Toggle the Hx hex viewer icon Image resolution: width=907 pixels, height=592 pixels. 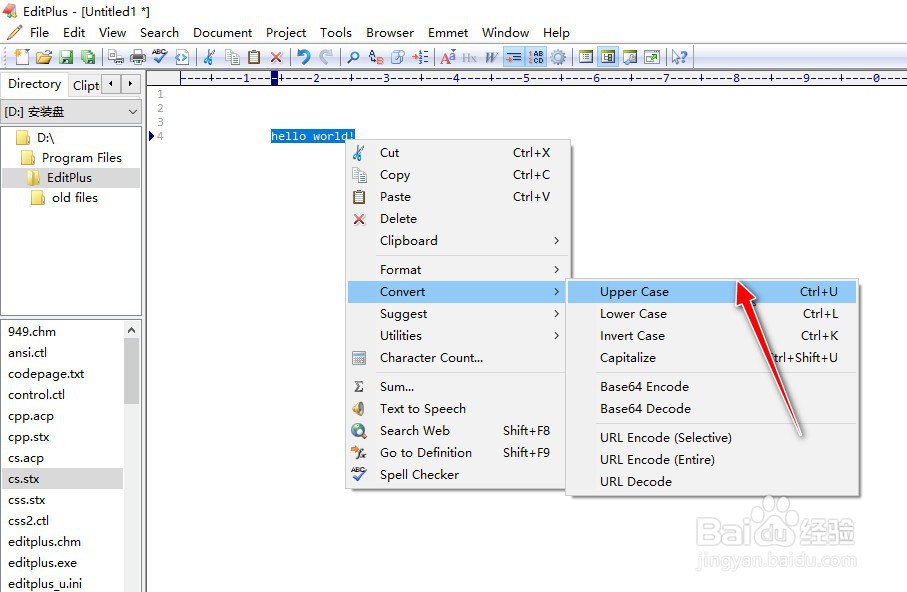coord(470,57)
